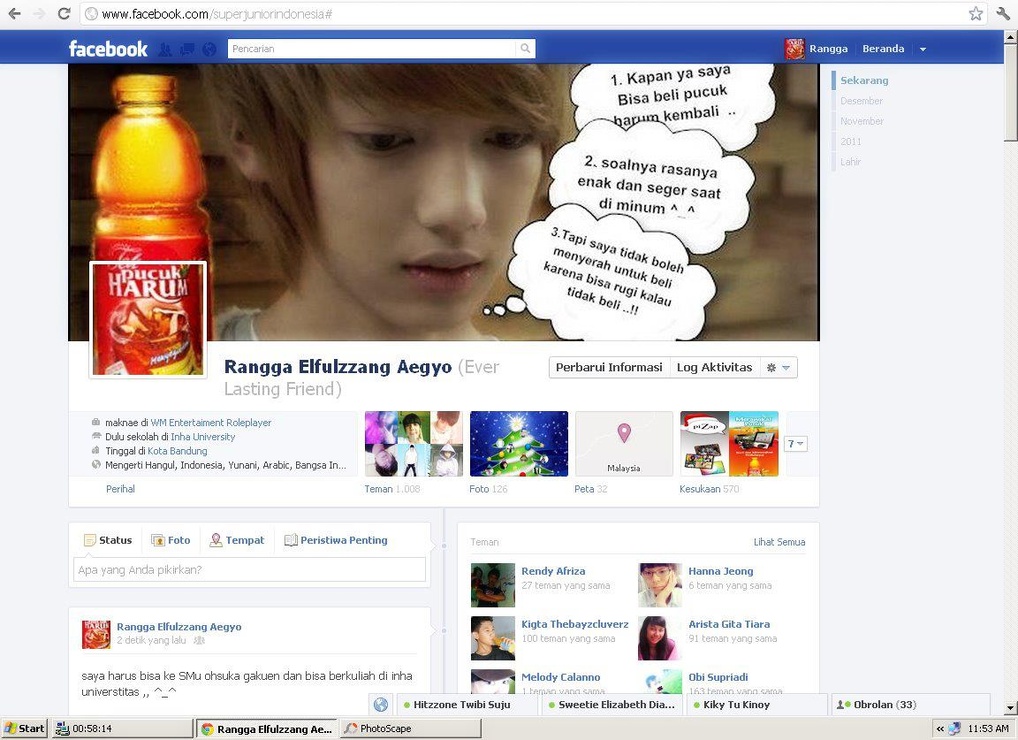Open the Peta Malaysia map thumbnail
The width and height of the screenshot is (1018, 740).
click(624, 444)
